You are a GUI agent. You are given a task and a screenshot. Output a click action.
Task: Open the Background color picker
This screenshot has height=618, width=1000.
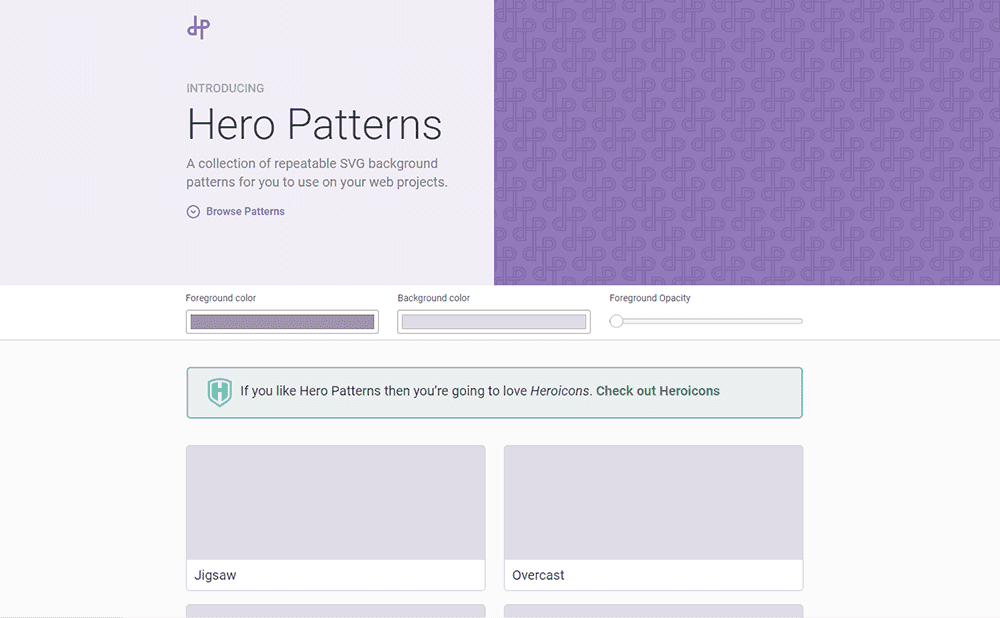pyautogui.click(x=493, y=321)
